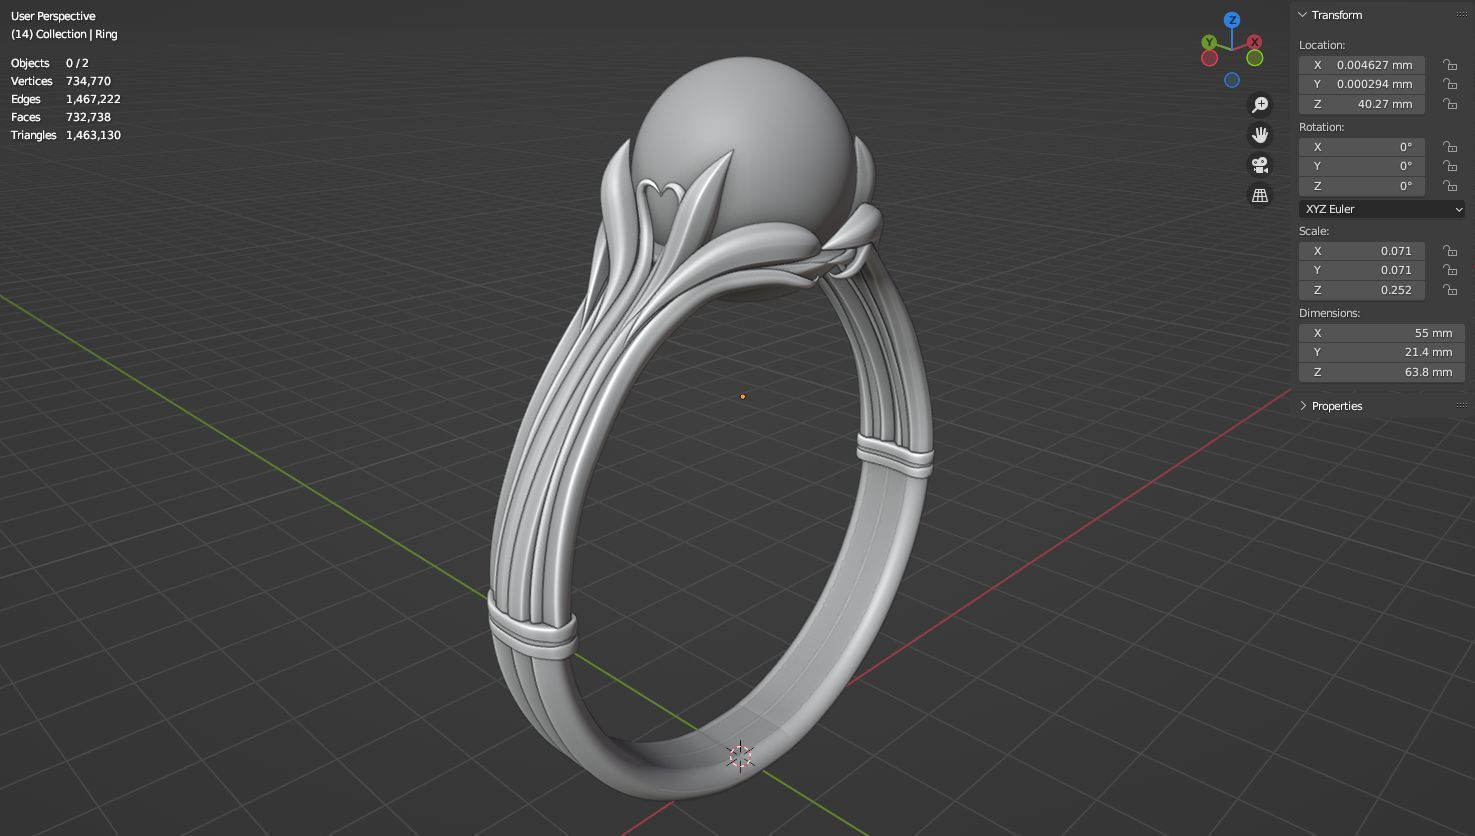Click the unlabeled blue negative Z gizmo circle
The width and height of the screenshot is (1475, 836).
(x=1232, y=80)
